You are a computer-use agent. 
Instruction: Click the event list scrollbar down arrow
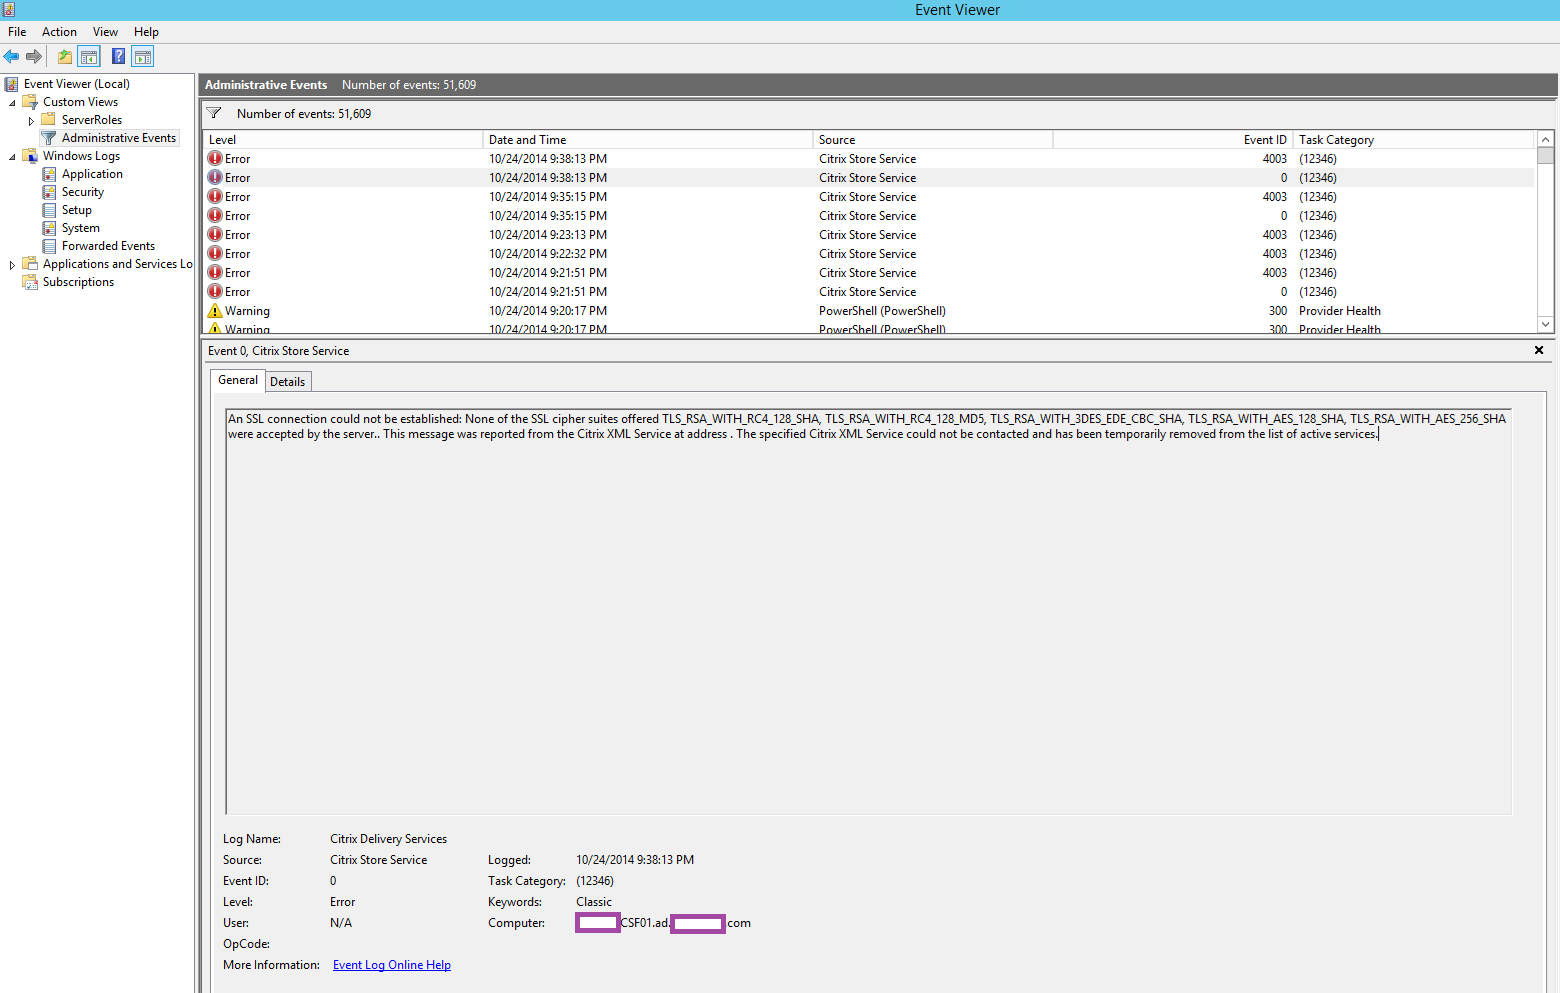coord(1546,324)
